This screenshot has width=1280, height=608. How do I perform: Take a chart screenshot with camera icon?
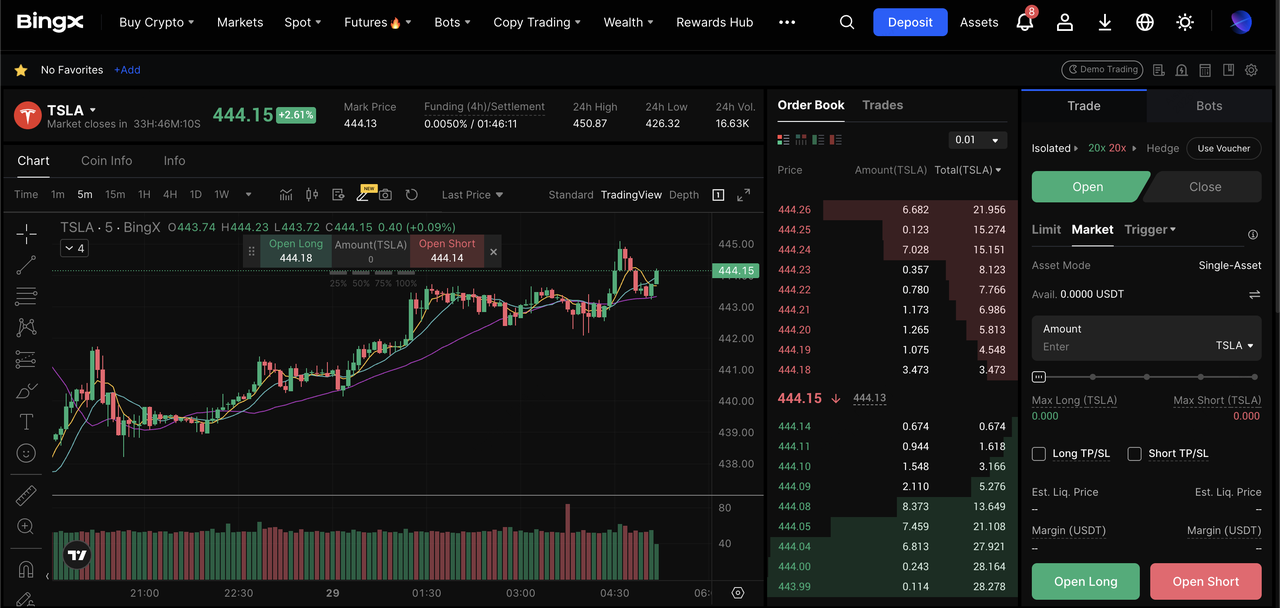tap(385, 195)
